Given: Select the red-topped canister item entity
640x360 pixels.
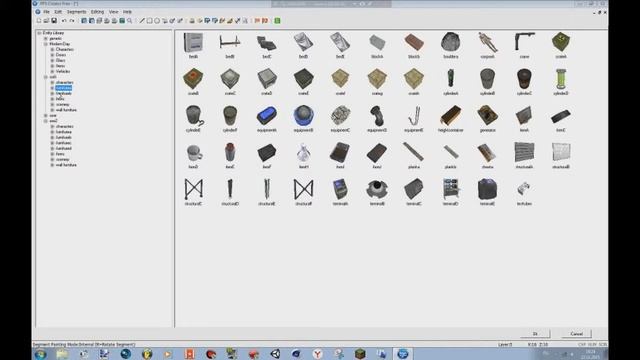Looking at the screenshot, I should coord(230,152).
